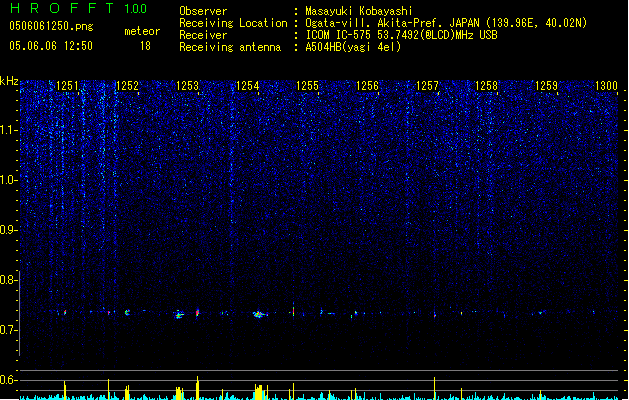629x400 pixels.
Task: Click the 1253 time marker
Action: tap(187, 86)
